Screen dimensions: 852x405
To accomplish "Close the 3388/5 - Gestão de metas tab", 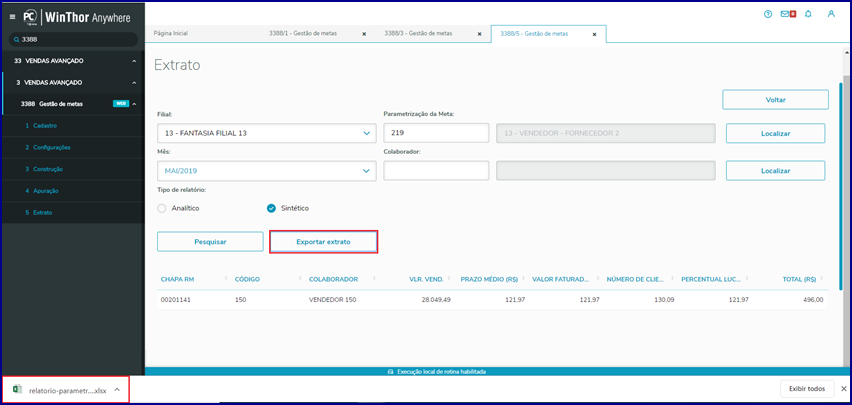I will coord(594,34).
